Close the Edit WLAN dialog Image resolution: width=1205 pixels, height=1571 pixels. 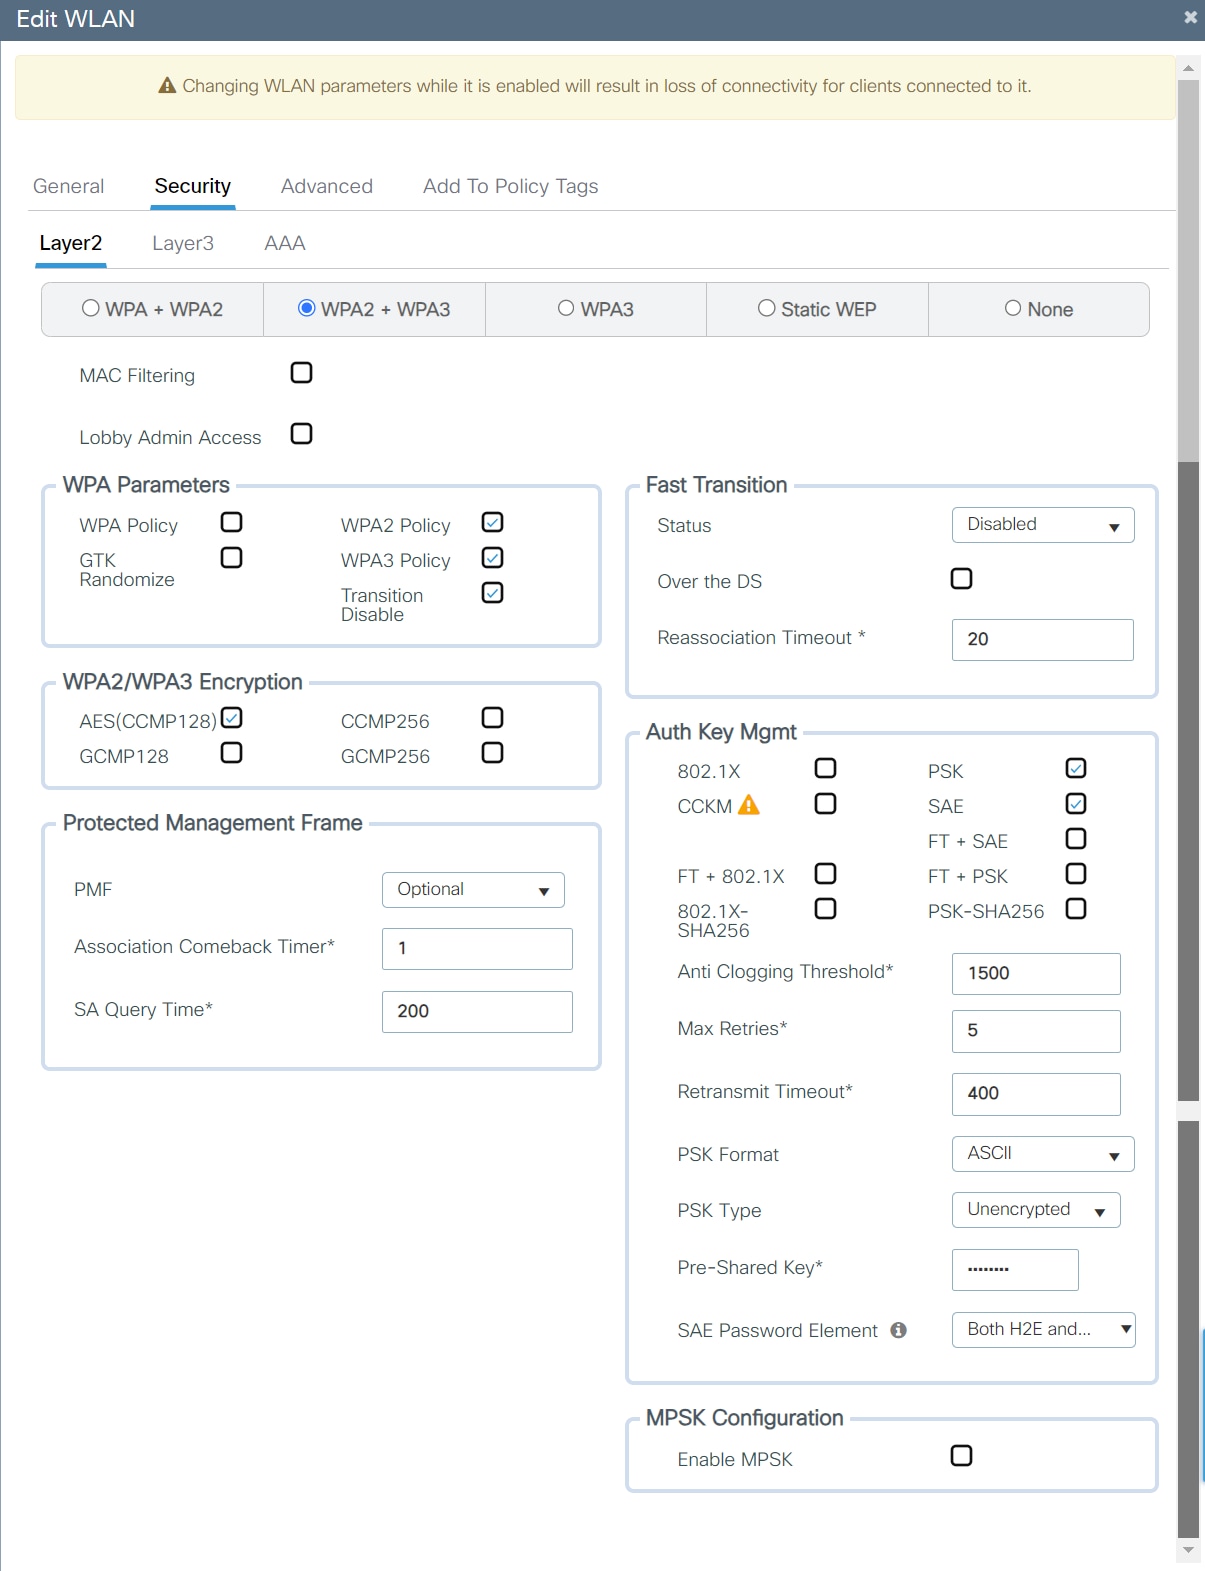1190,17
